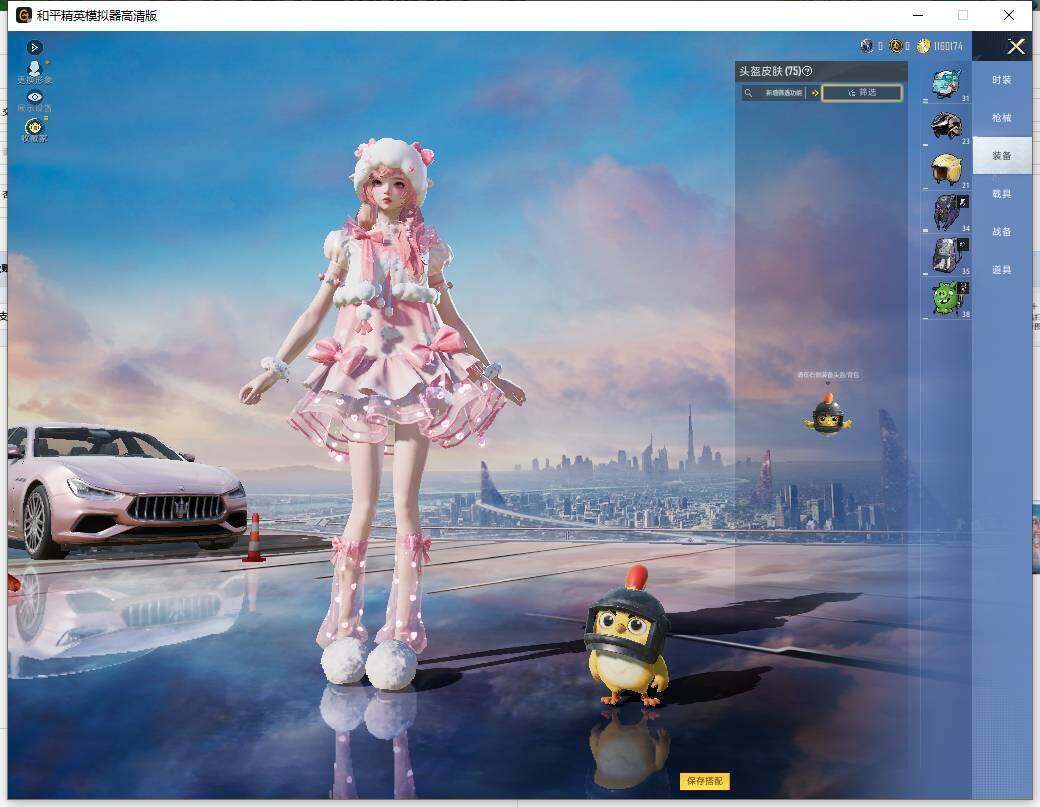Click the yellow arrow next to search field
This screenshot has height=807, width=1040.
[x=815, y=93]
